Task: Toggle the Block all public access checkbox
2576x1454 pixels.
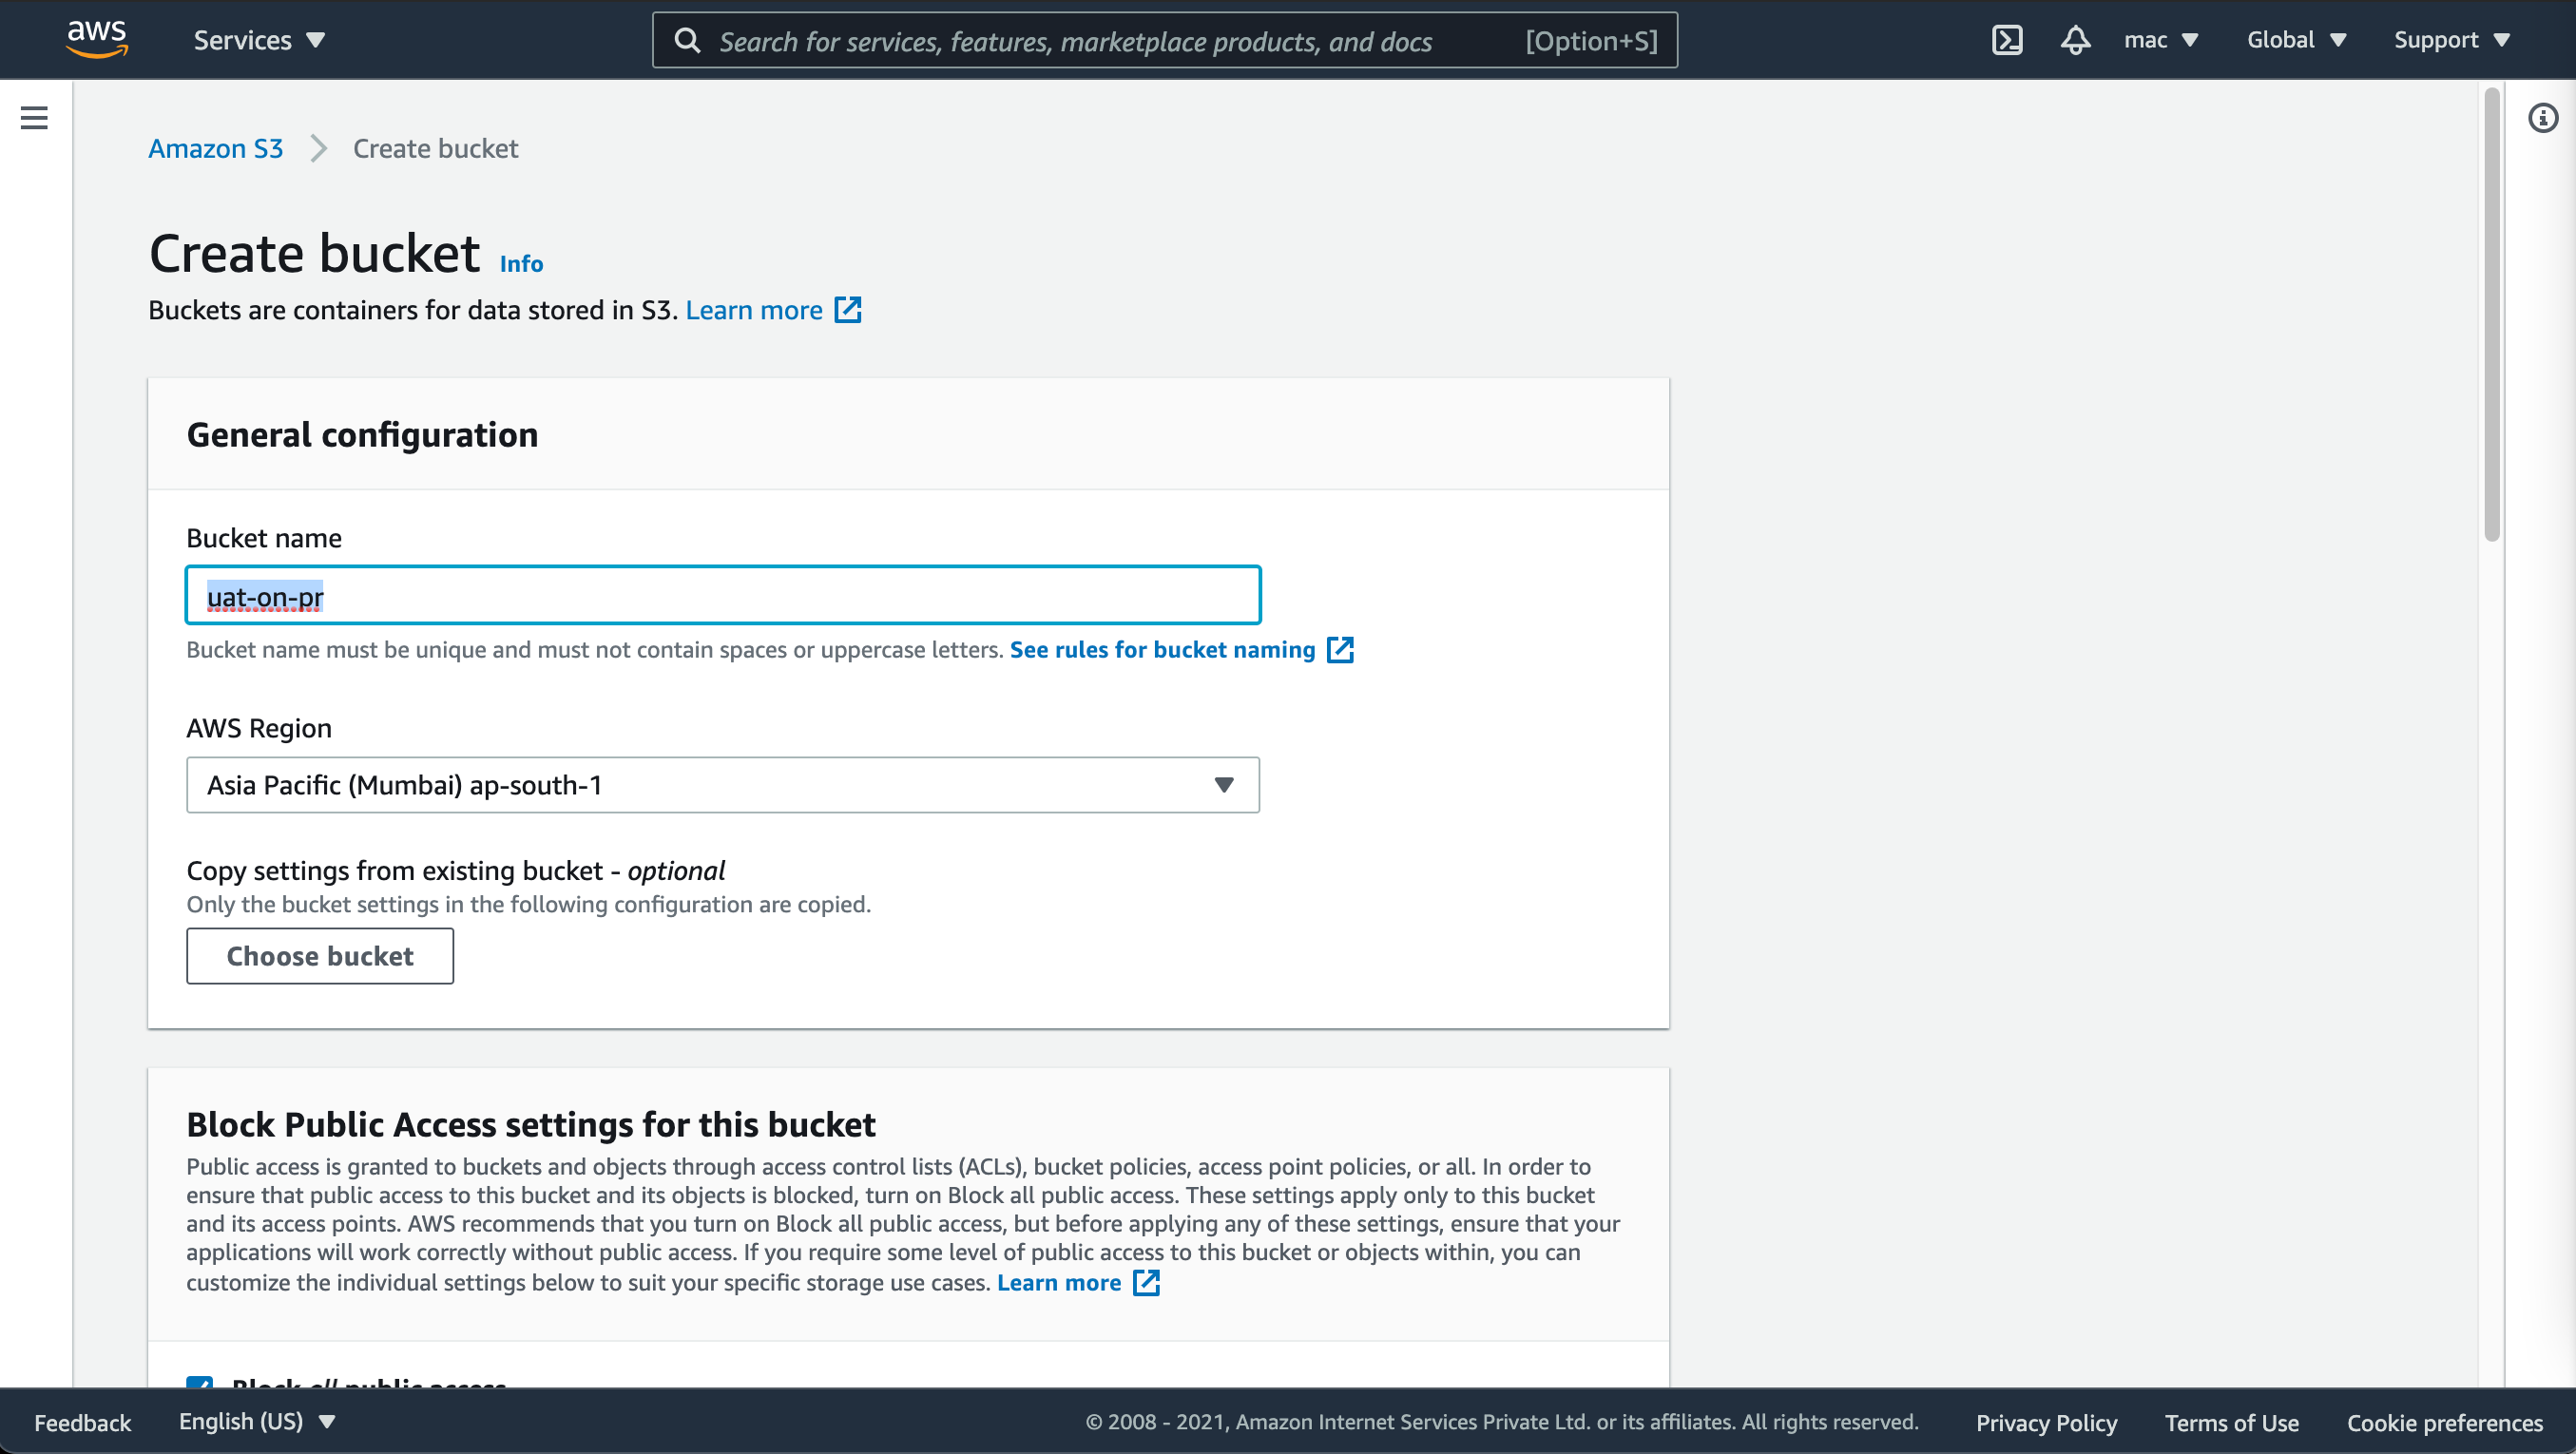Action: 199,1381
